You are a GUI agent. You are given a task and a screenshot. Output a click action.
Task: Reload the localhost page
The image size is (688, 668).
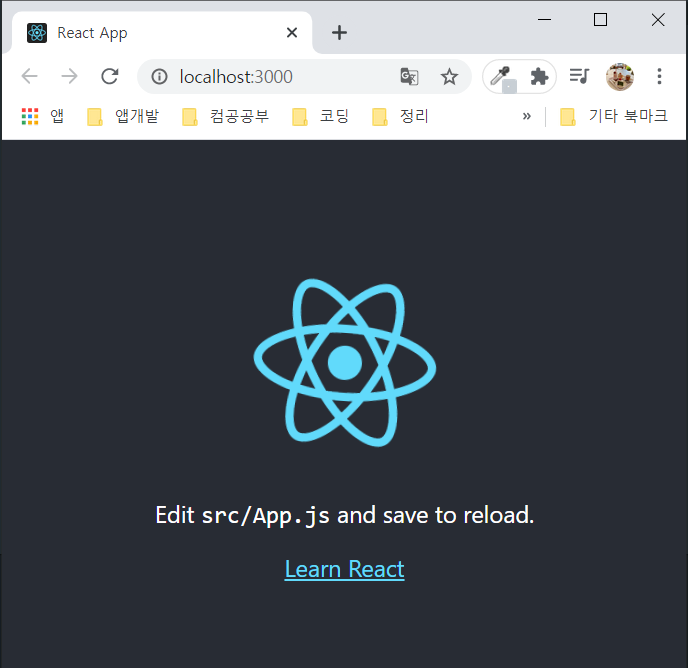point(110,76)
